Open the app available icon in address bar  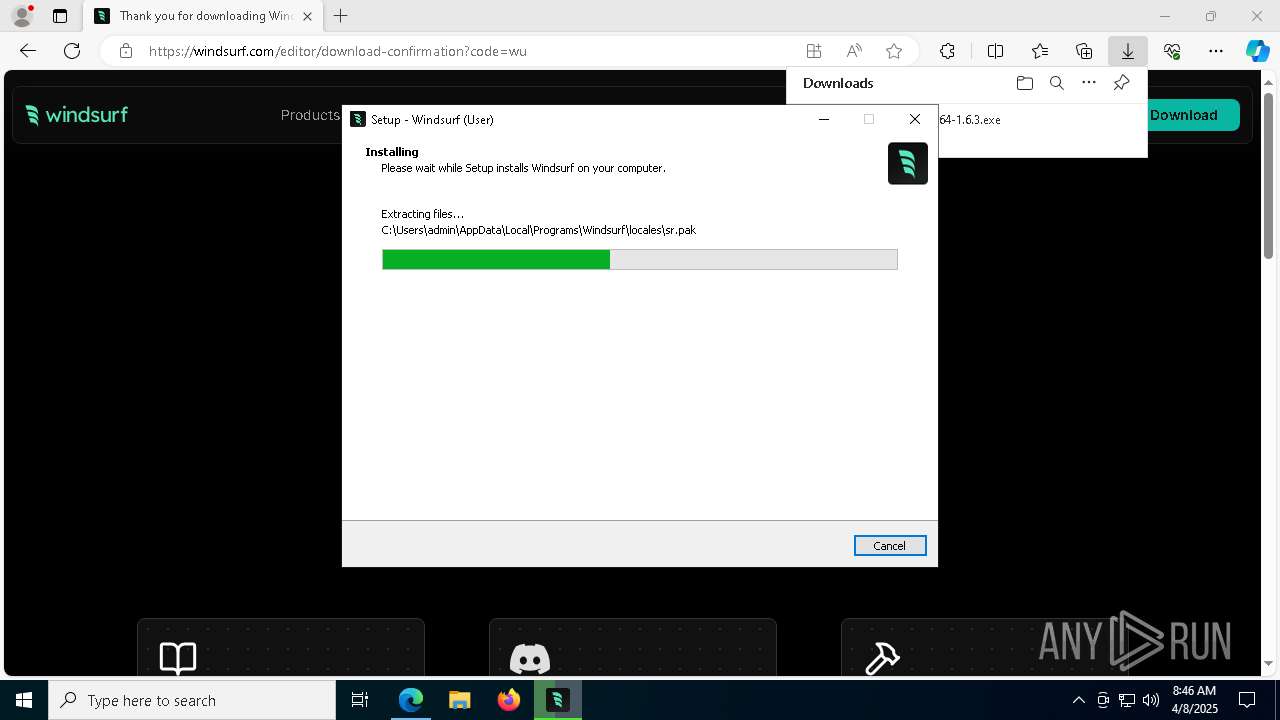pos(814,51)
